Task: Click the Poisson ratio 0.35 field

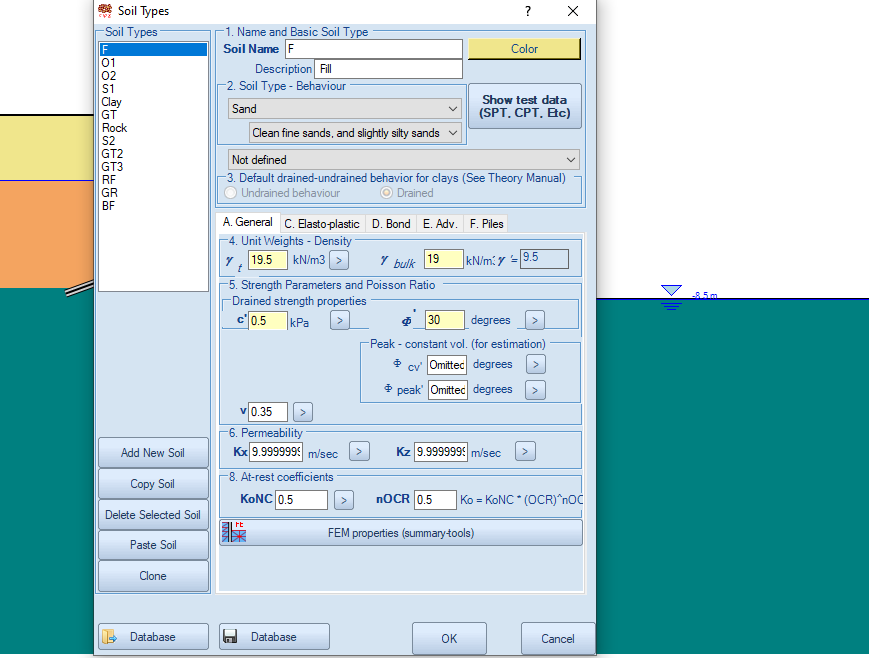Action: point(268,412)
